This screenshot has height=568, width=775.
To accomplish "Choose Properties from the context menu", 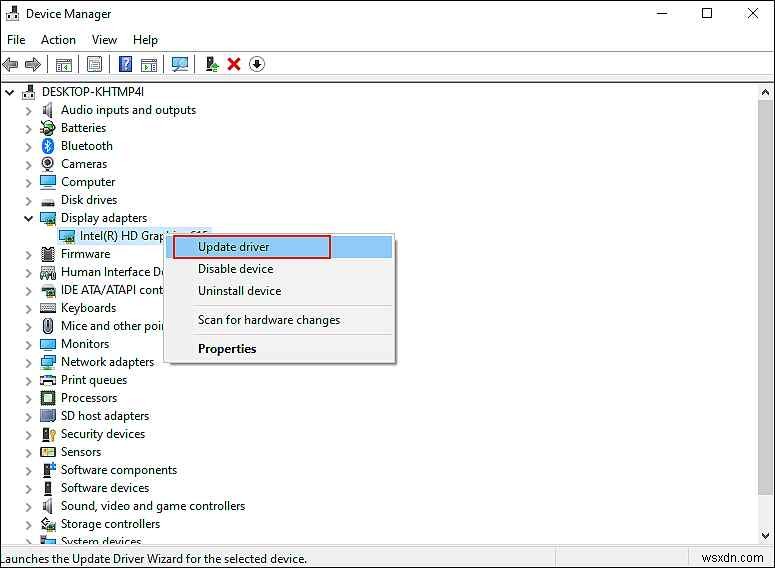I will [279, 349].
